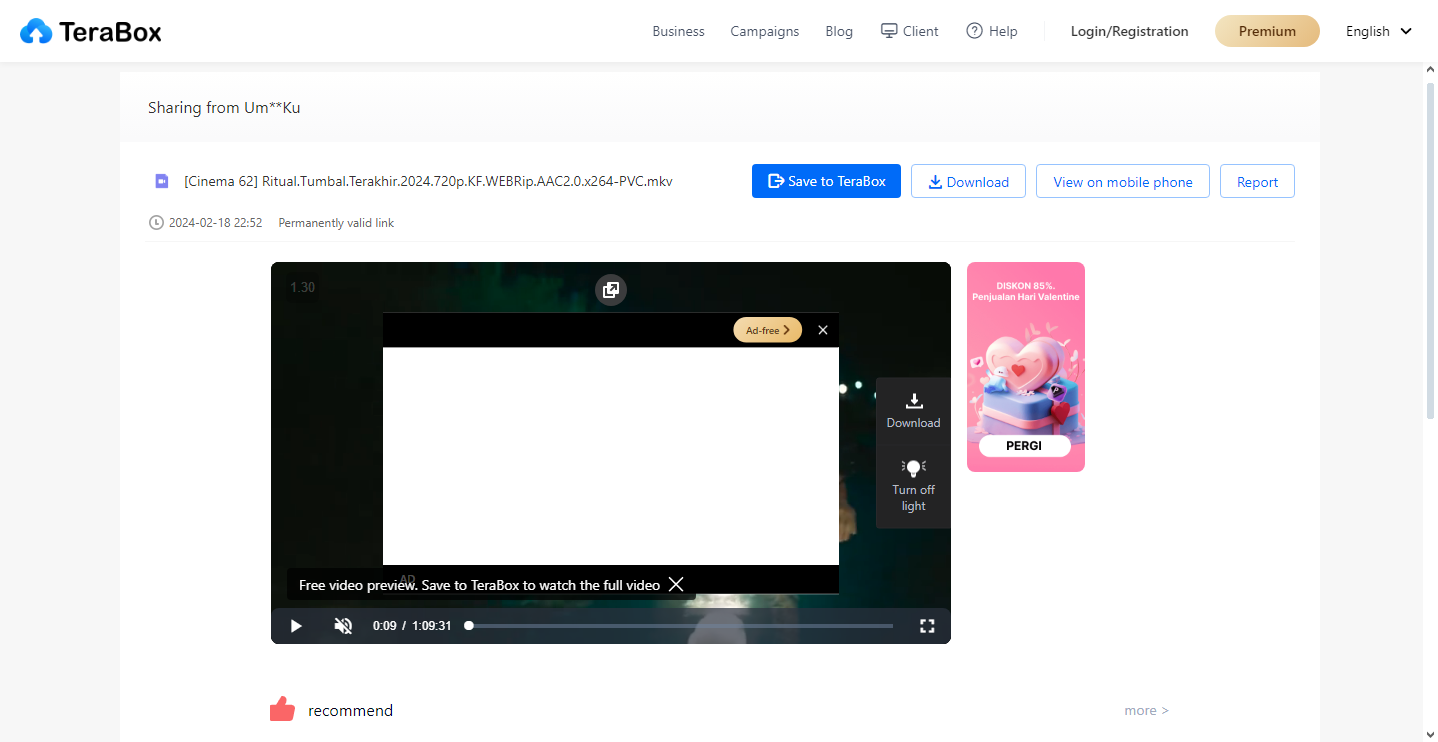This screenshot has width=1438, height=742.
Task: Open the Help menu item
Action: 992,31
